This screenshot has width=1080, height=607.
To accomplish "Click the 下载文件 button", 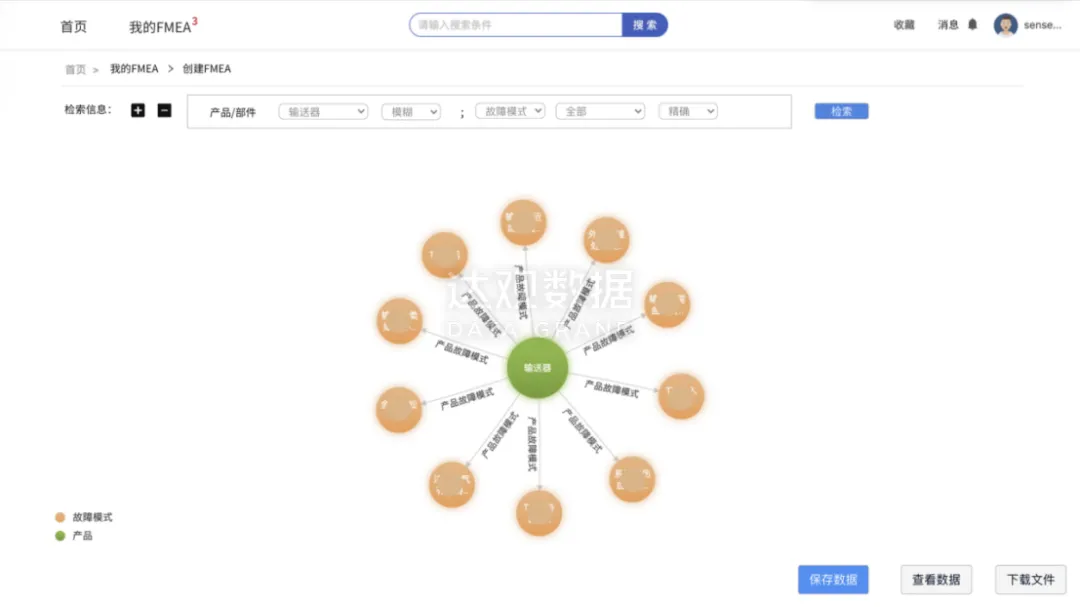I will 1030,579.
